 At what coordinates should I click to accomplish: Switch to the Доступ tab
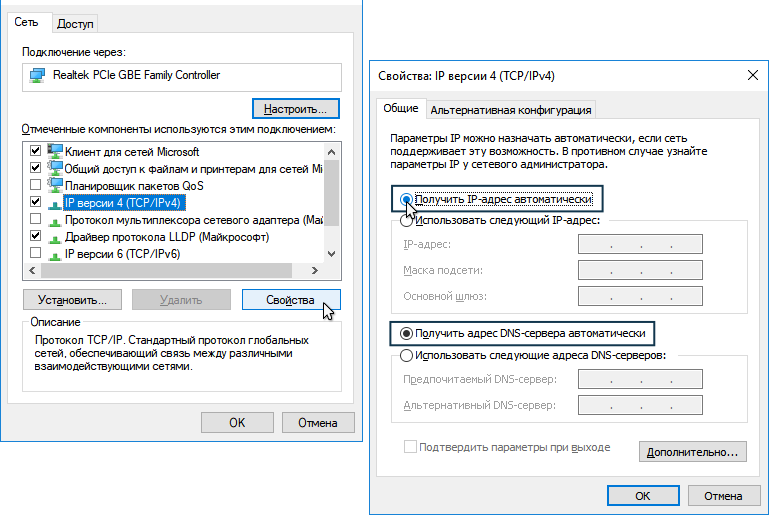coord(76,23)
